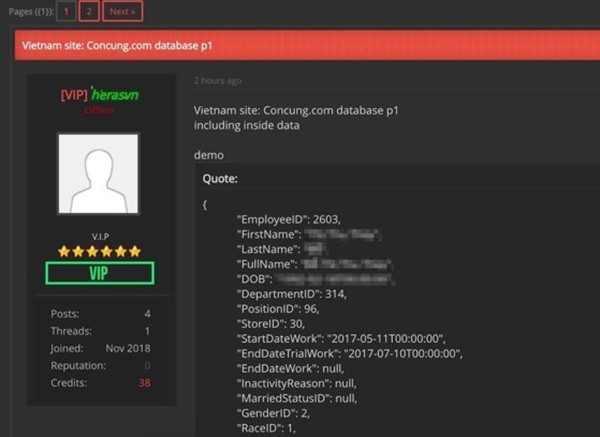Open the Next » page
Viewport: 600px width, 437px height.
coord(122,11)
